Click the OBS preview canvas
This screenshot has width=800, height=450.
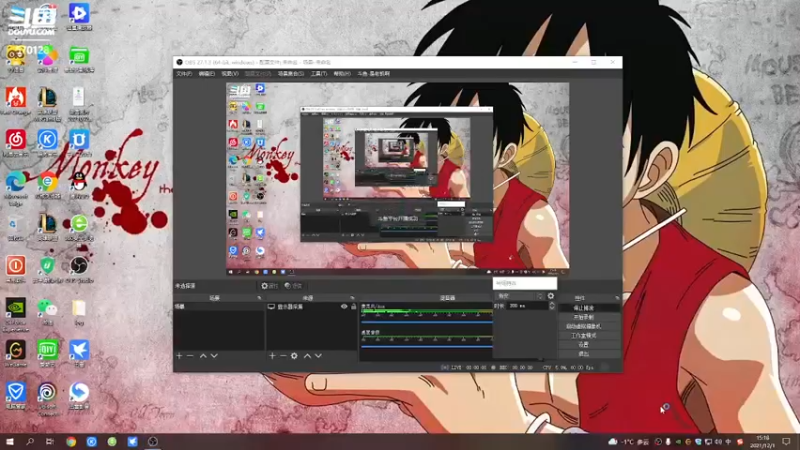[x=397, y=179]
